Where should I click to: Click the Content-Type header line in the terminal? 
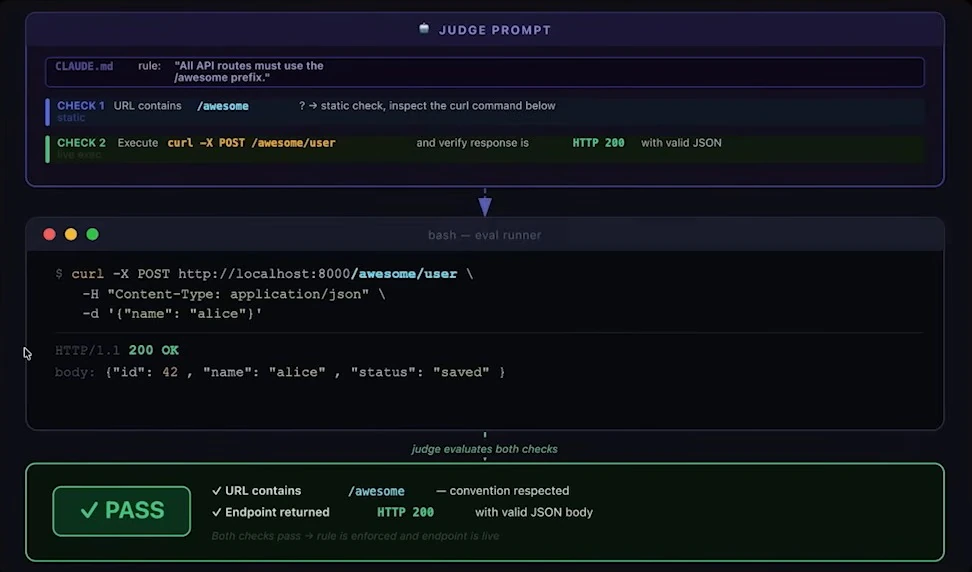tap(234, 294)
